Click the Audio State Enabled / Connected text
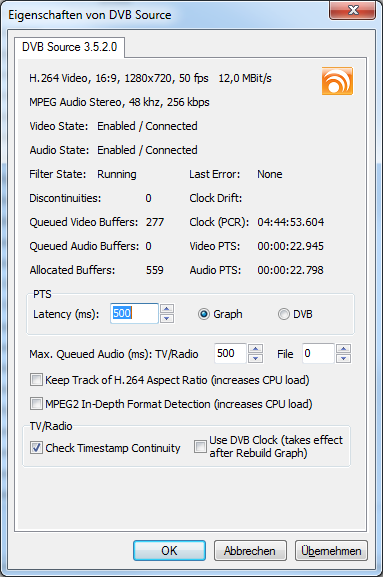This screenshot has width=383, height=577. pyautogui.click(x=147, y=150)
